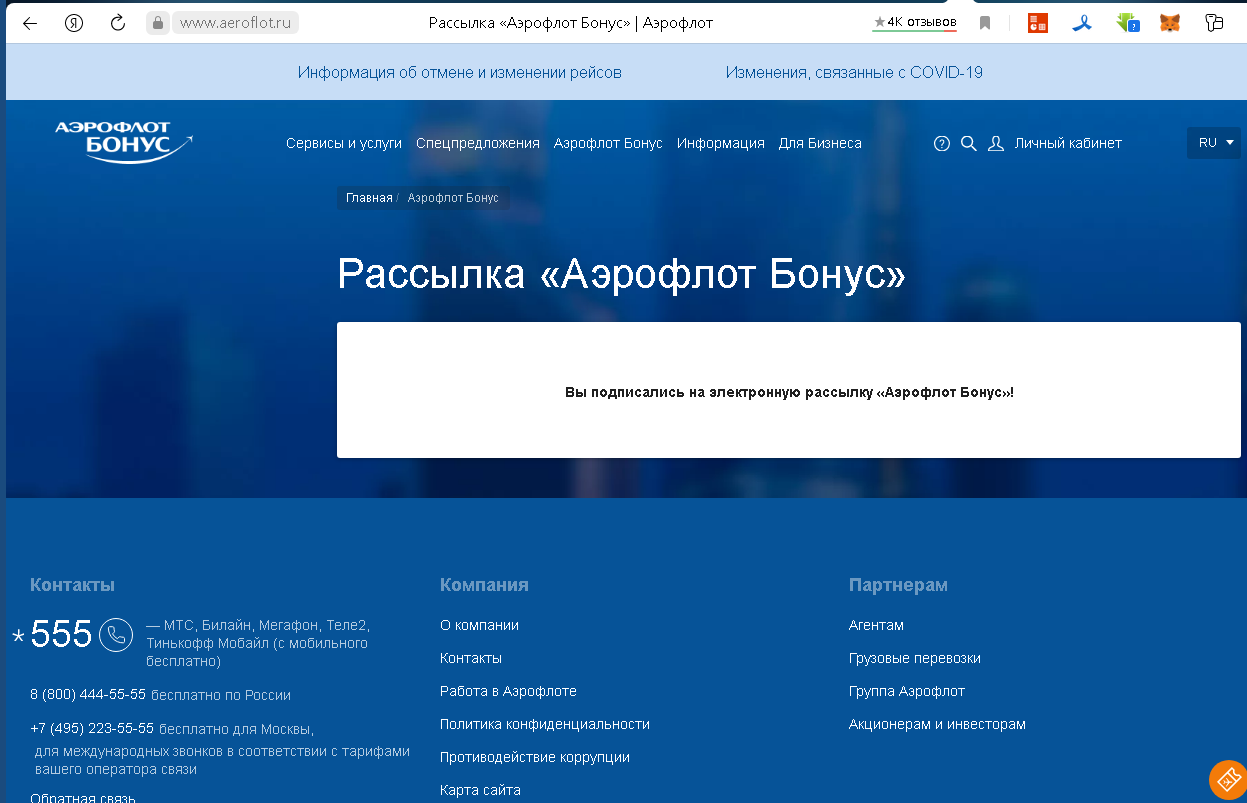1247x803 pixels.
Task: Open the red-orange extension icon
Action: click(x=1038, y=23)
